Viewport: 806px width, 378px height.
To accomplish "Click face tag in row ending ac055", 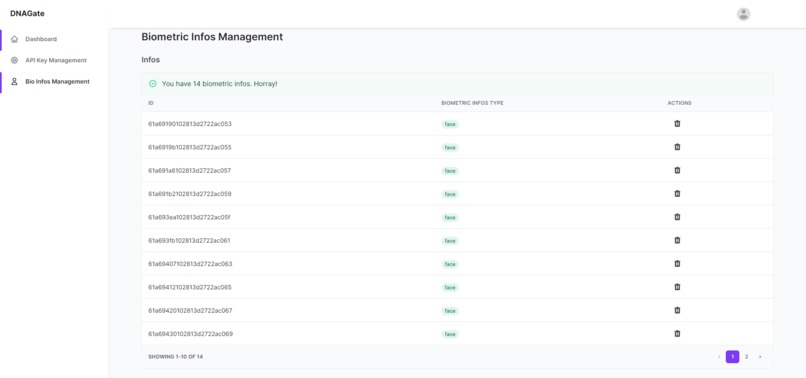I will [450, 148].
